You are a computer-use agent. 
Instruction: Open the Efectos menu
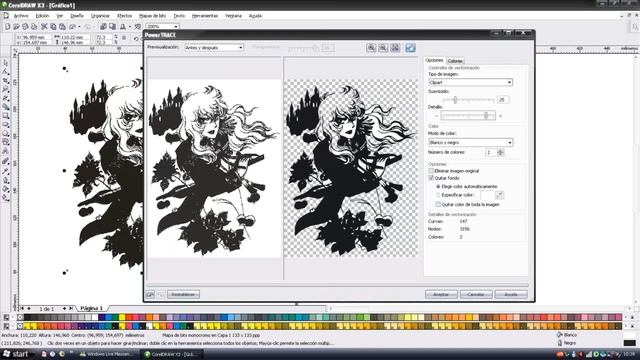click(x=124, y=16)
